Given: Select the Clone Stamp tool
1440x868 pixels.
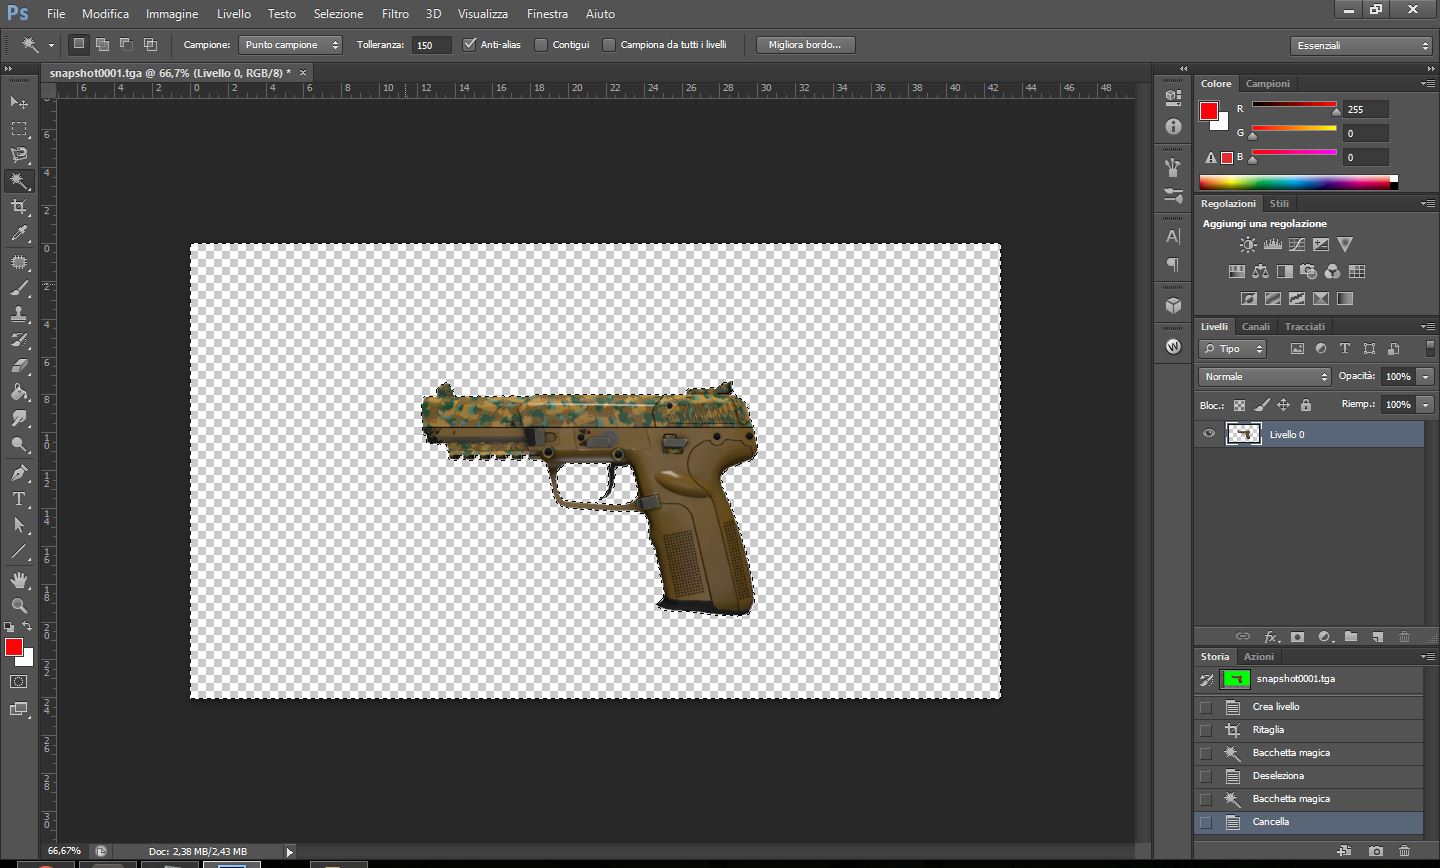Looking at the screenshot, I should (x=19, y=314).
